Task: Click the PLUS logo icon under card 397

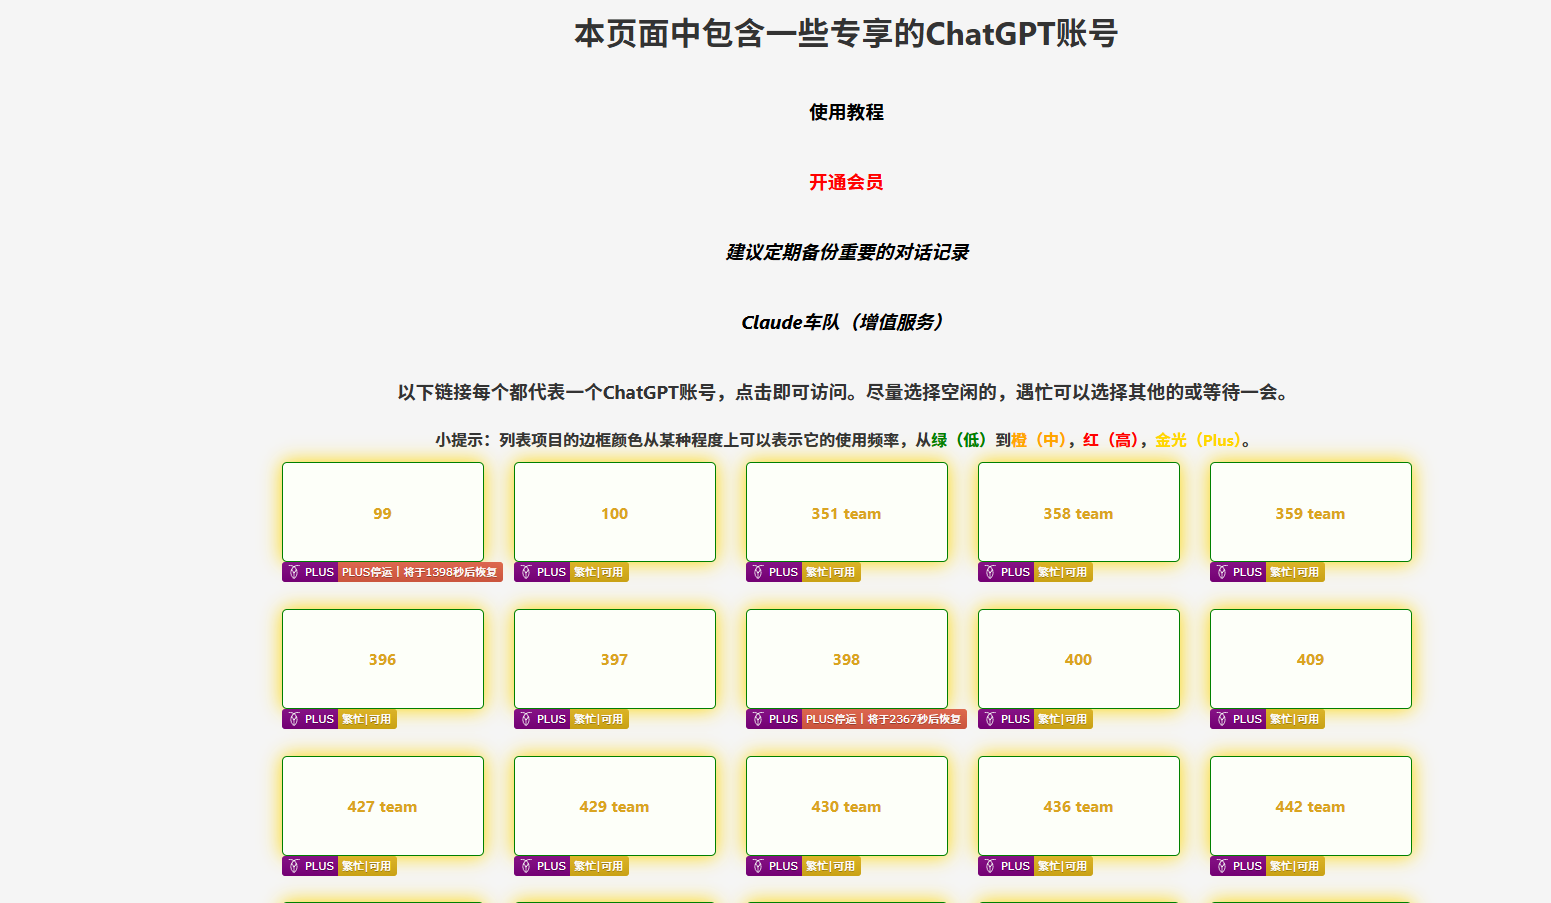Action: [526, 719]
